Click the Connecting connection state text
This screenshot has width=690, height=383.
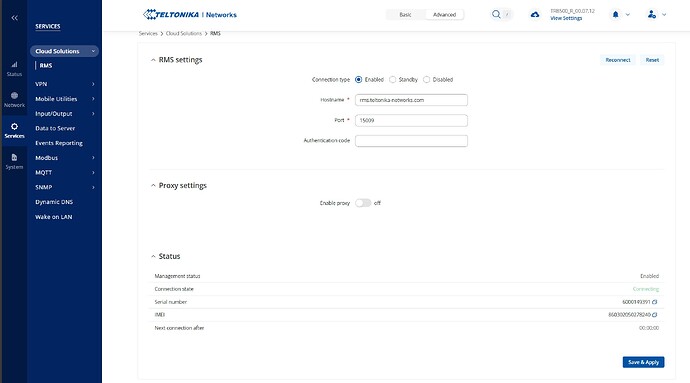point(646,289)
